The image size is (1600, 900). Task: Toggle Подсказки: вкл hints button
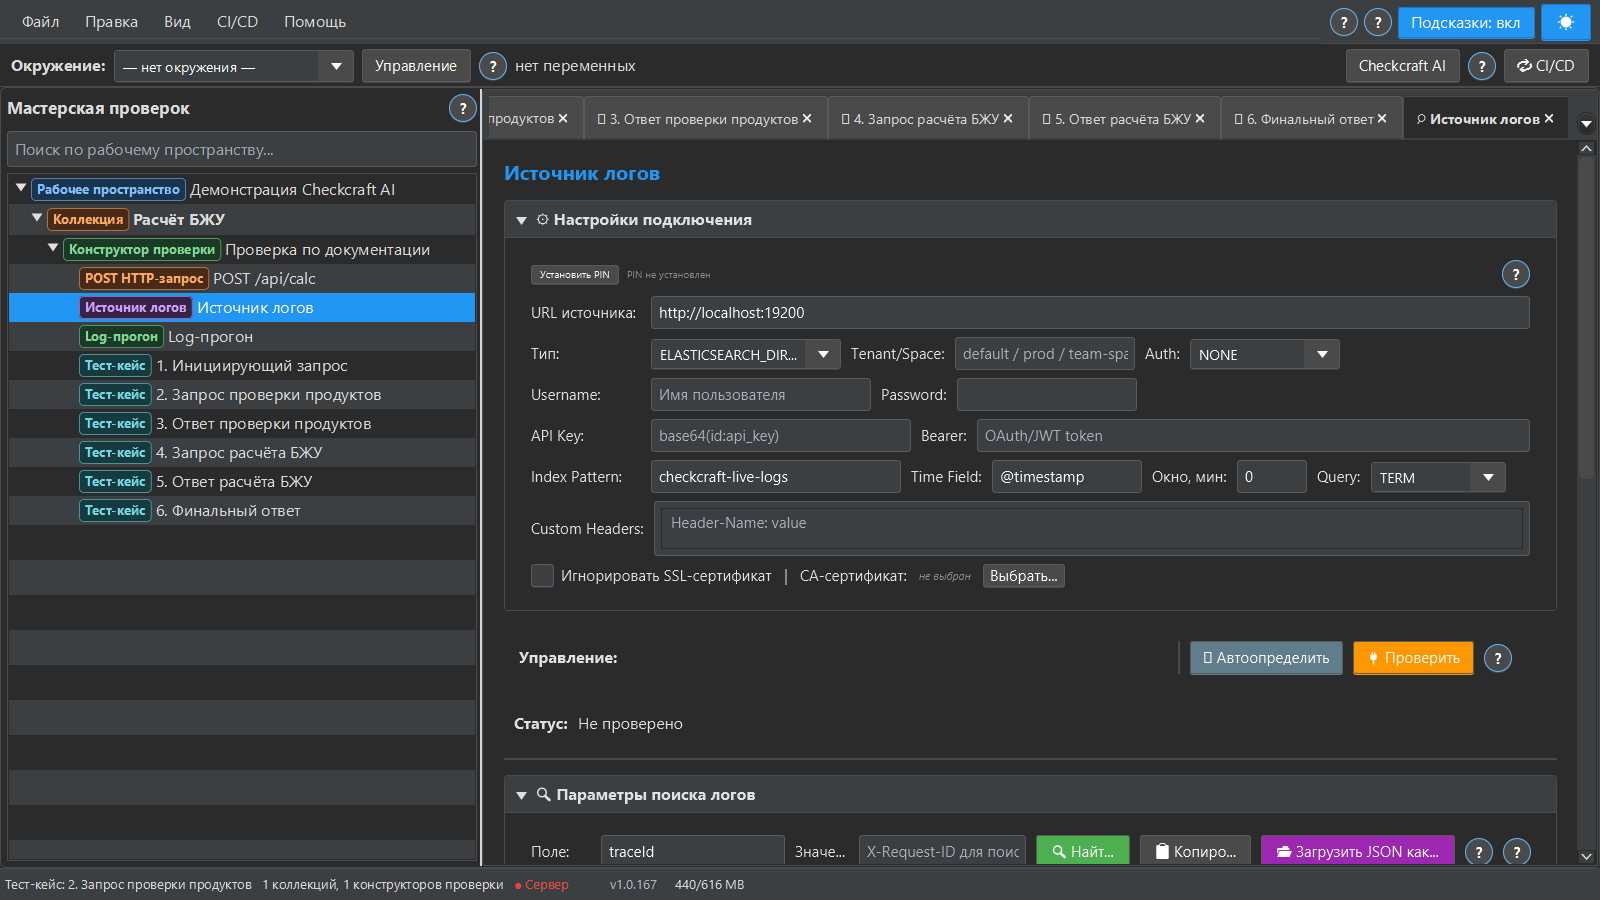1465,22
